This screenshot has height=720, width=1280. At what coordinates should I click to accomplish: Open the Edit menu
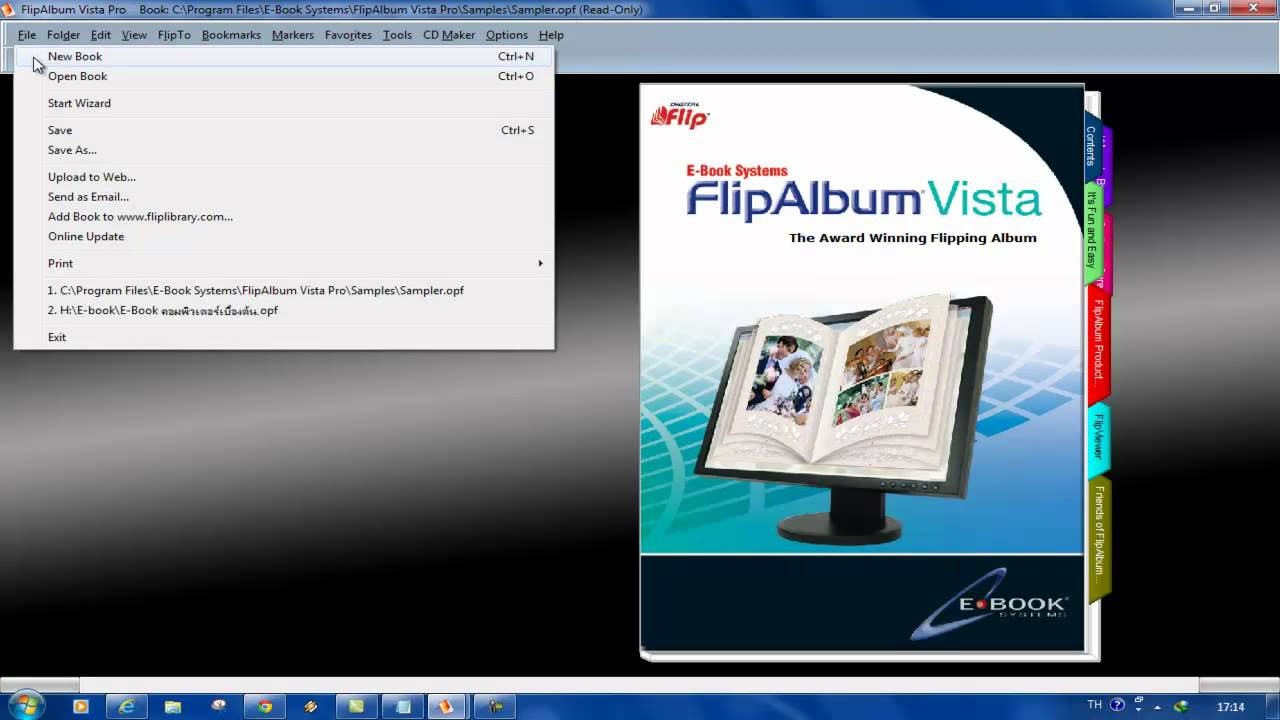click(x=101, y=35)
